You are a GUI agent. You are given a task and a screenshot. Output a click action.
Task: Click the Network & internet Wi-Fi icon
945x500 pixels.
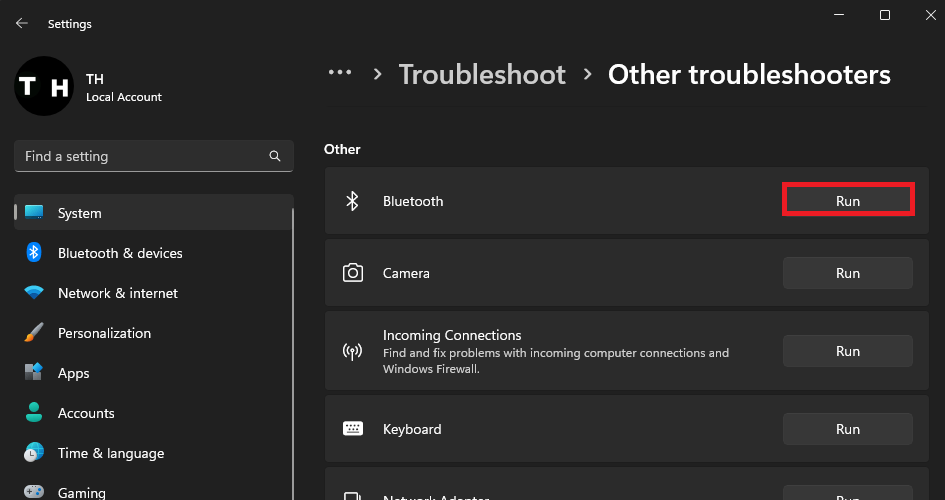(x=34, y=293)
